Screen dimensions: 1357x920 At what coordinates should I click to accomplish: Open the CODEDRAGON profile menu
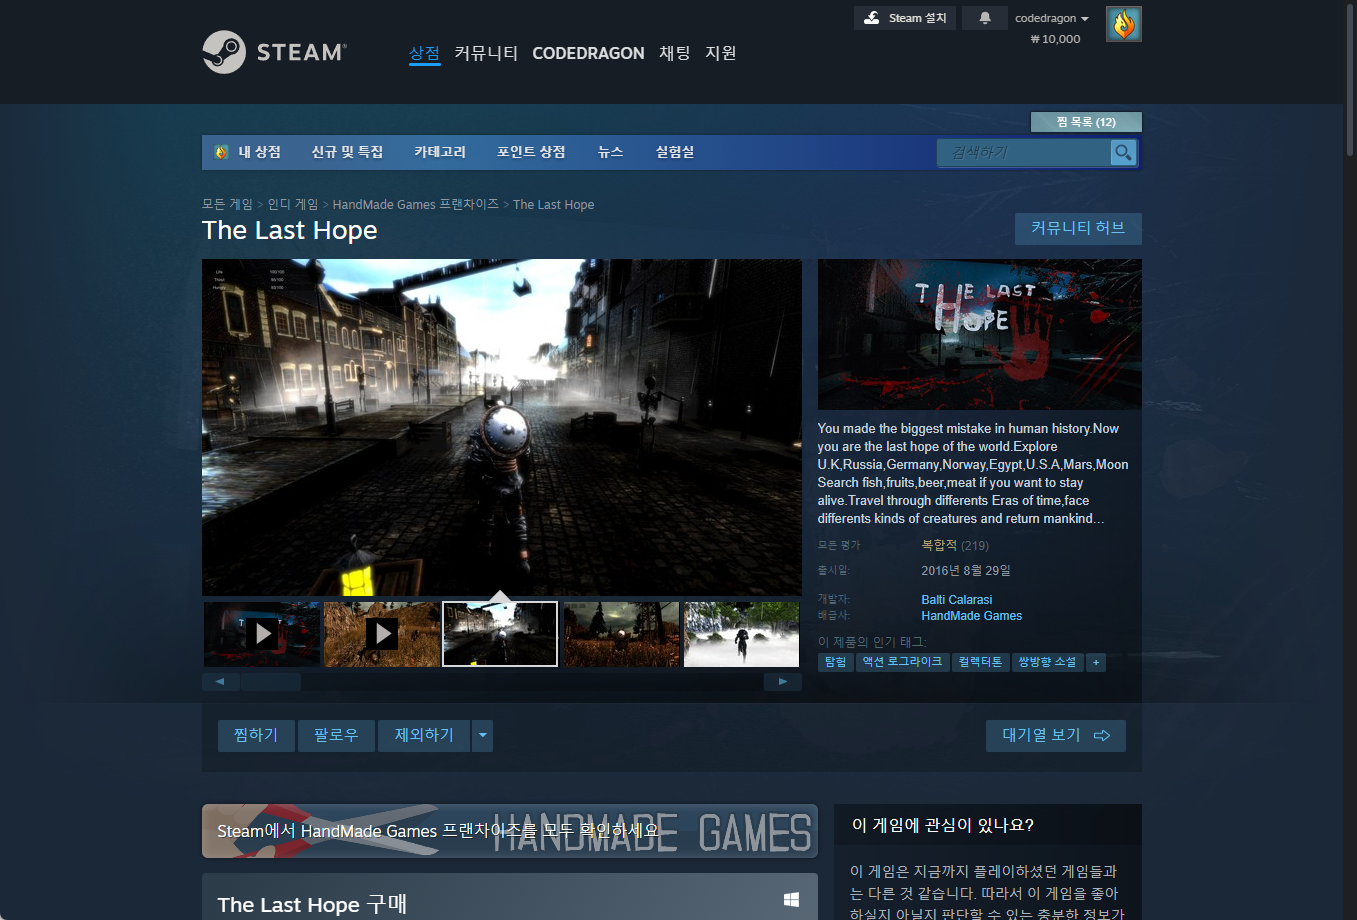(x=588, y=53)
